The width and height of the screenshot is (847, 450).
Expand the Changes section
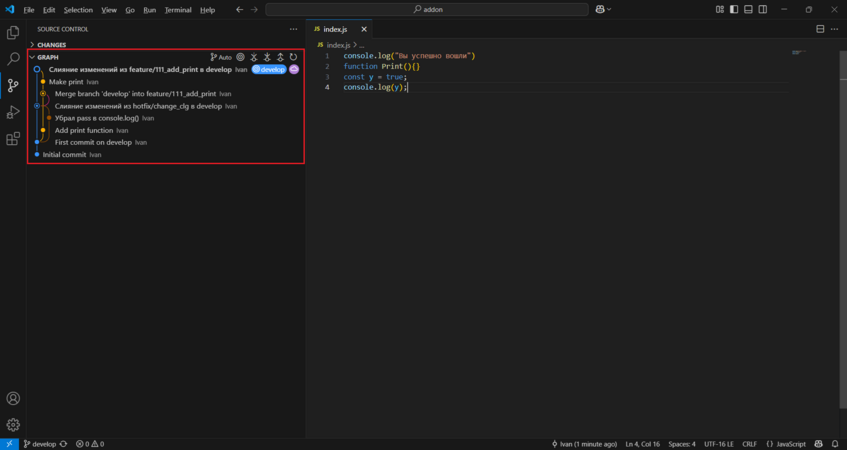tap(51, 45)
